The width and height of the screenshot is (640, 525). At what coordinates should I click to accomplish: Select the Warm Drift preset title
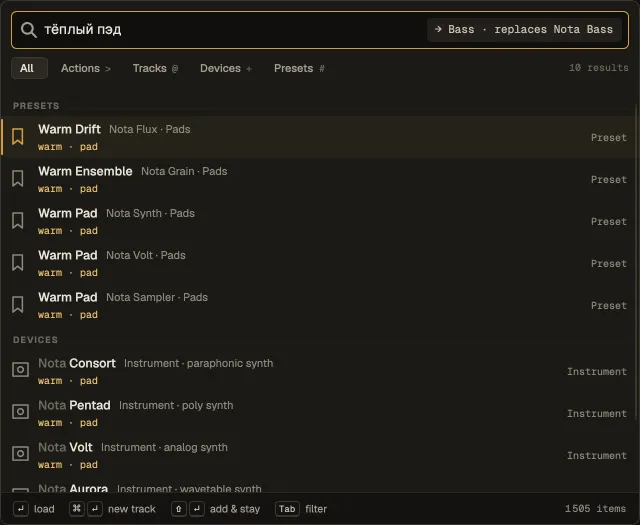[x=69, y=129]
